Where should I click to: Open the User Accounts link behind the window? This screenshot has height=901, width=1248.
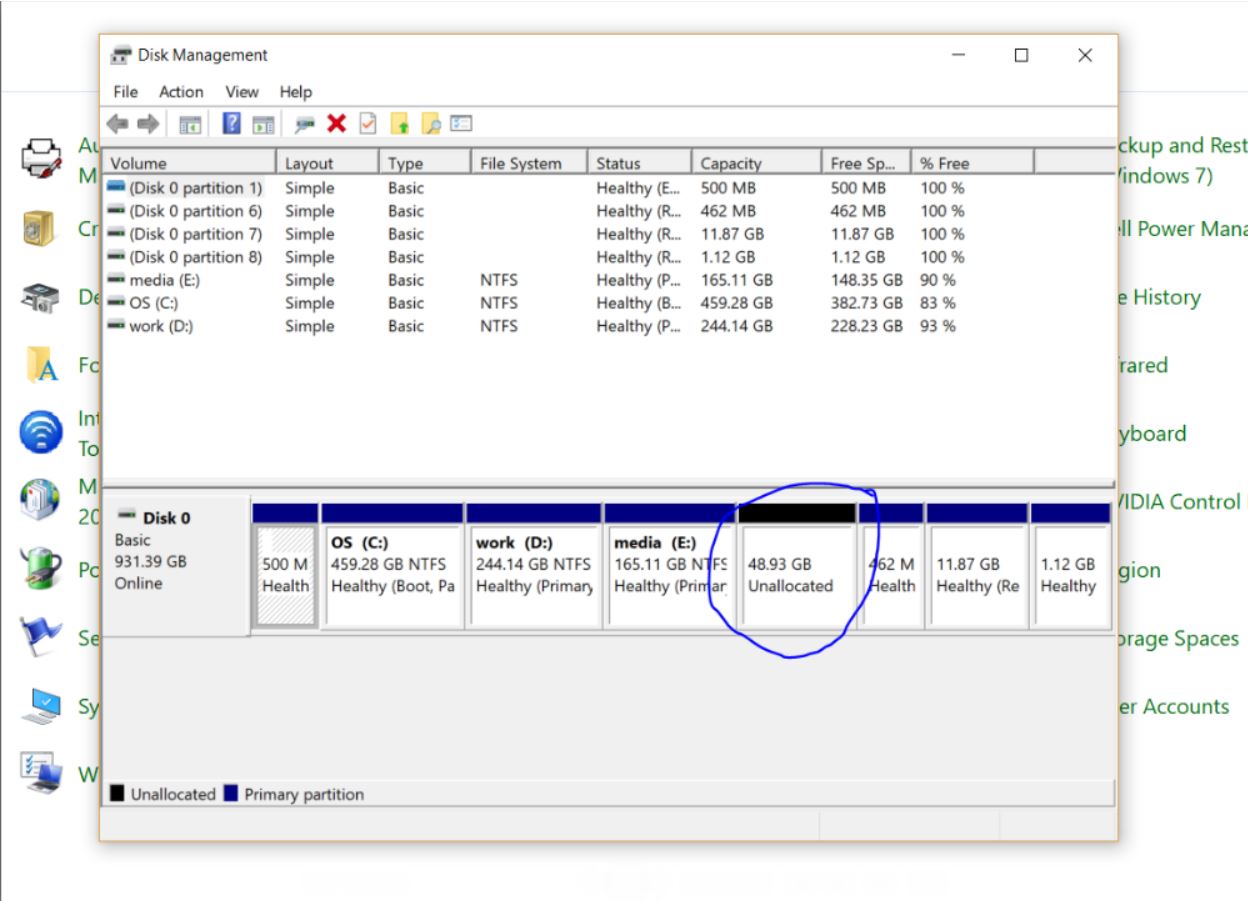tap(1174, 706)
